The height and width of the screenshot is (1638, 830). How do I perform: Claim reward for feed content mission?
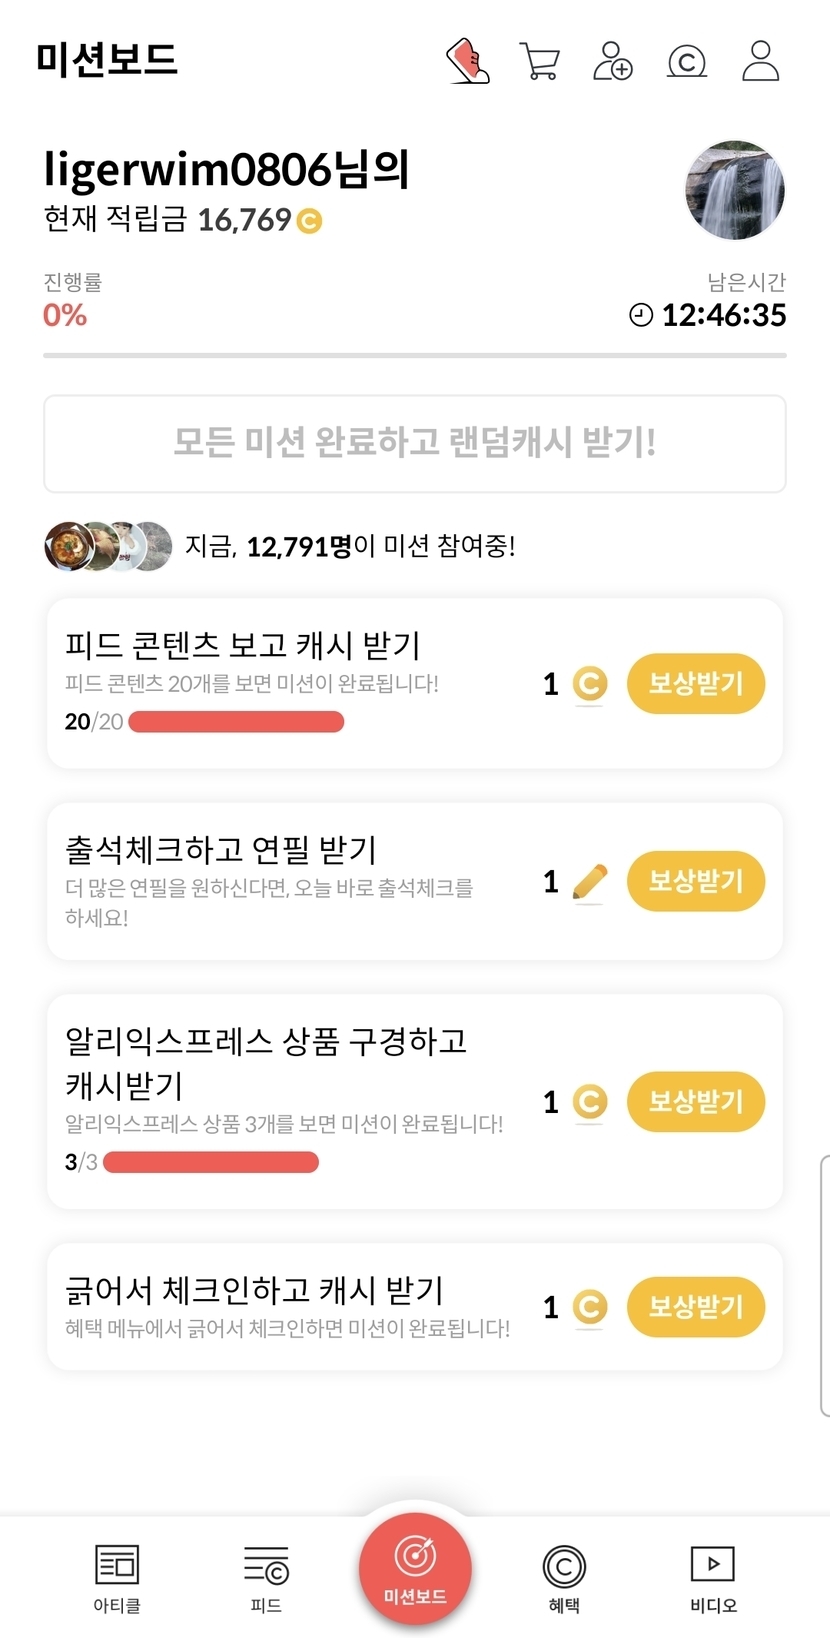pos(696,684)
